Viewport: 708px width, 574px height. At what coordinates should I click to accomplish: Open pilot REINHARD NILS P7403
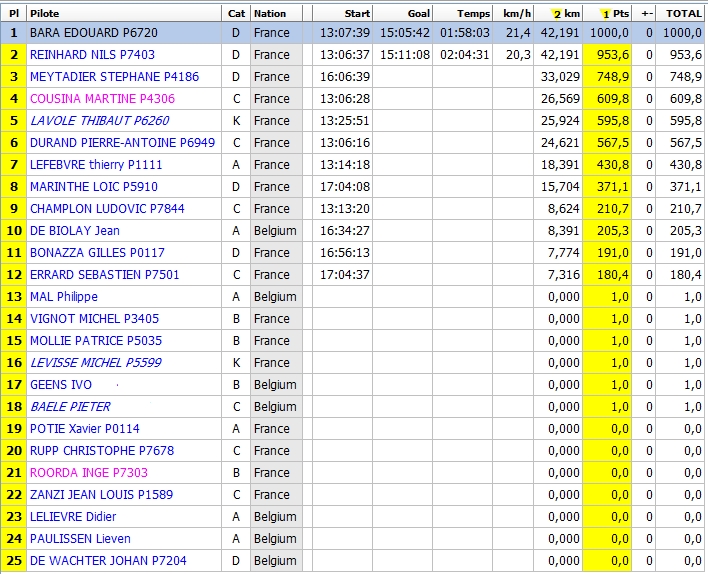(92, 54)
